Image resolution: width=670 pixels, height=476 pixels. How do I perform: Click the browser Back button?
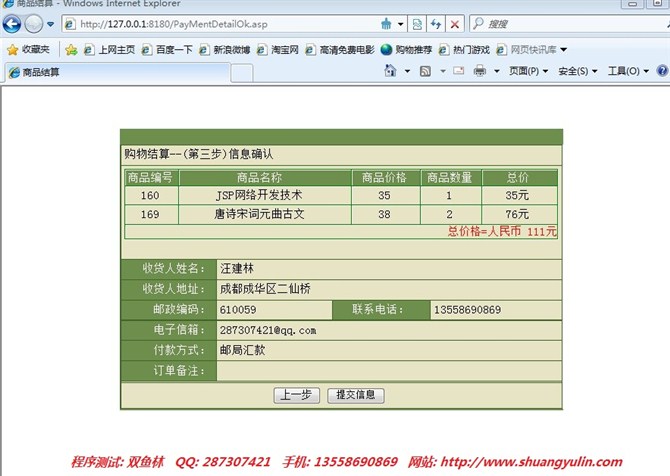(x=13, y=24)
